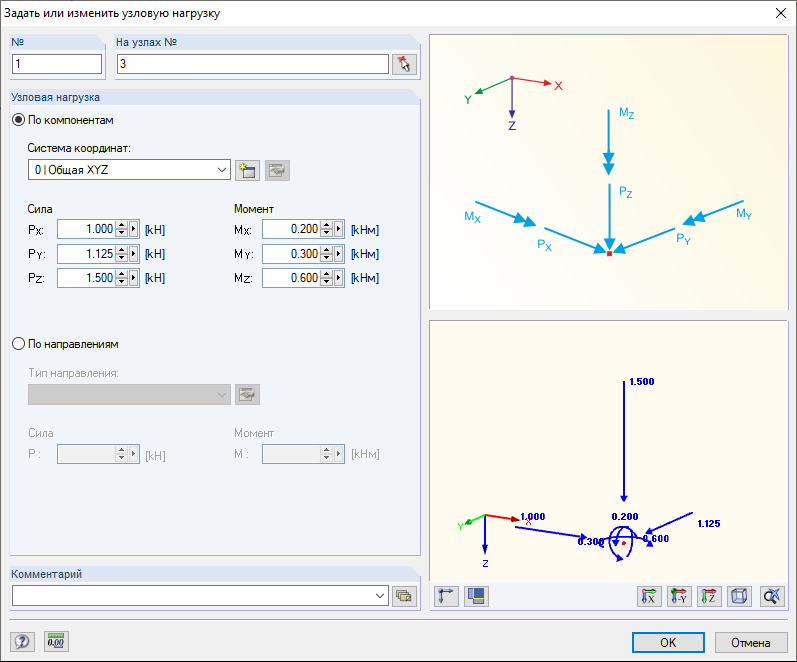Show the view along the Z axis
Image resolution: width=797 pixels, height=662 pixels.
coord(709,596)
